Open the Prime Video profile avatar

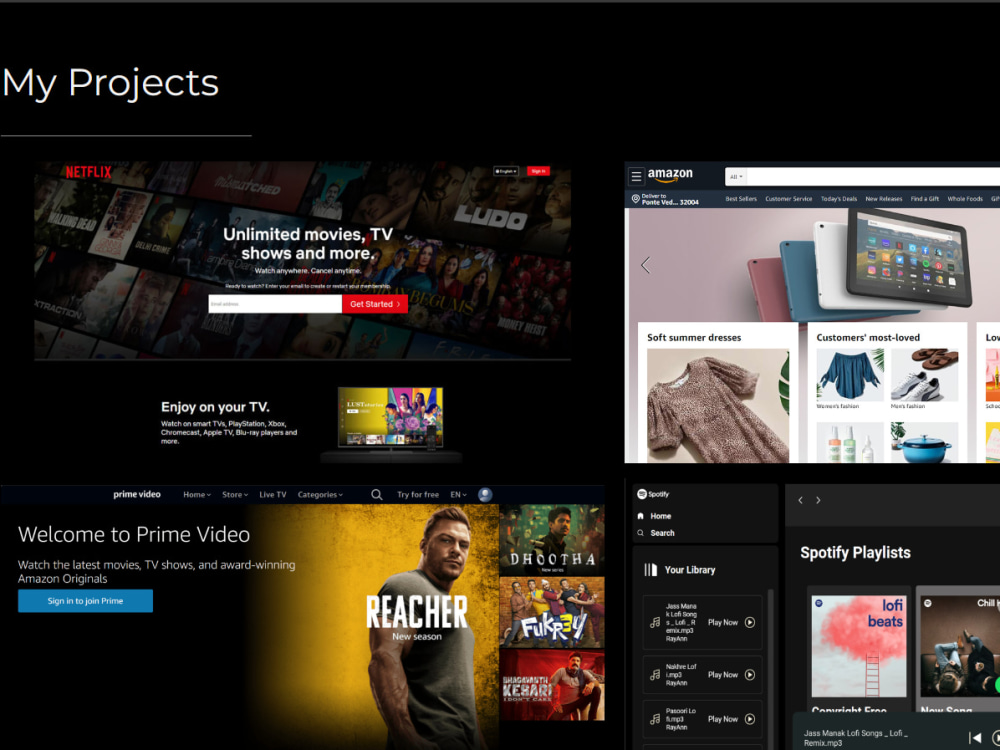point(485,495)
